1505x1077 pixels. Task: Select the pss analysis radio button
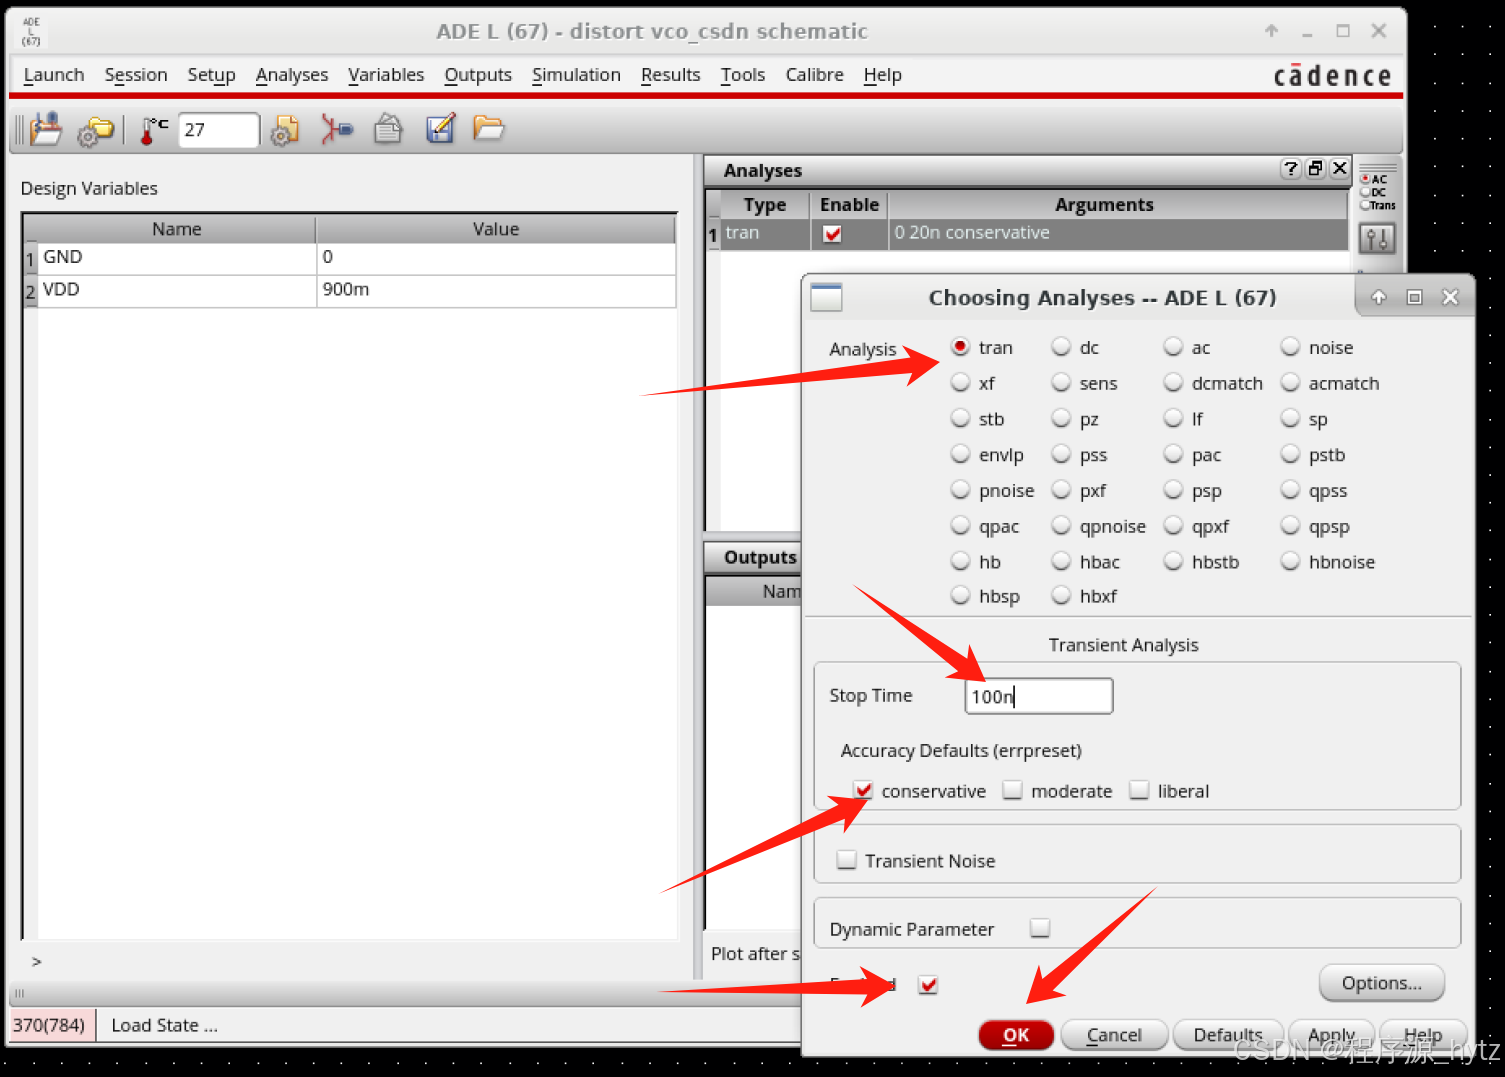1061,455
